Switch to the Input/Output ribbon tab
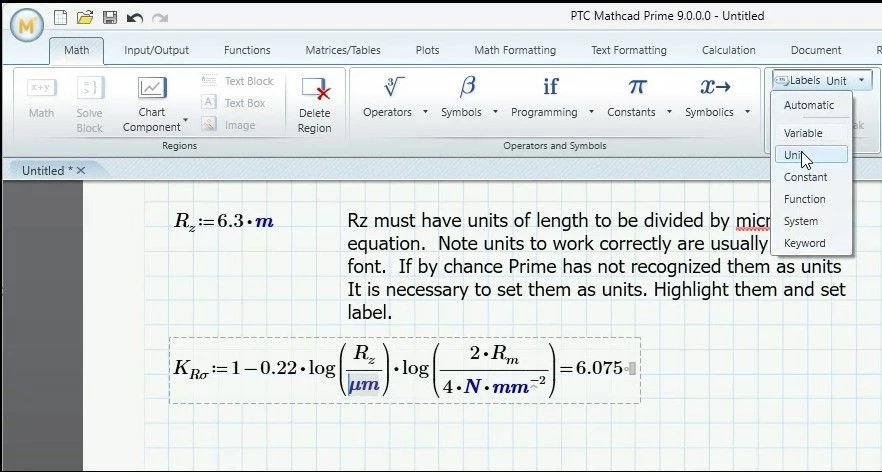 (156, 50)
